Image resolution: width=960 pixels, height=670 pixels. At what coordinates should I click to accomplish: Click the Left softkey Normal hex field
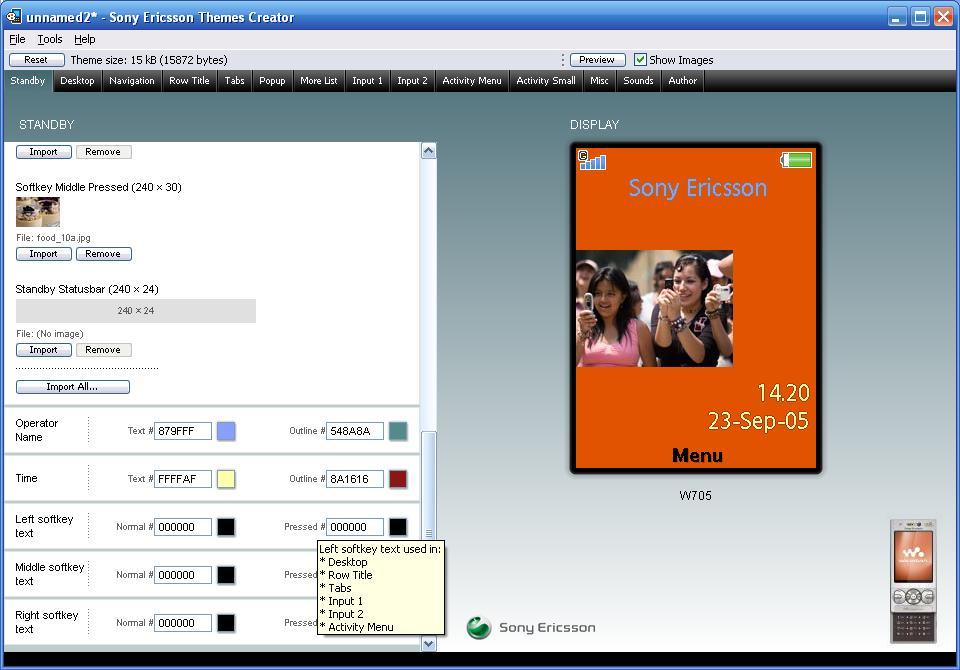click(x=182, y=527)
